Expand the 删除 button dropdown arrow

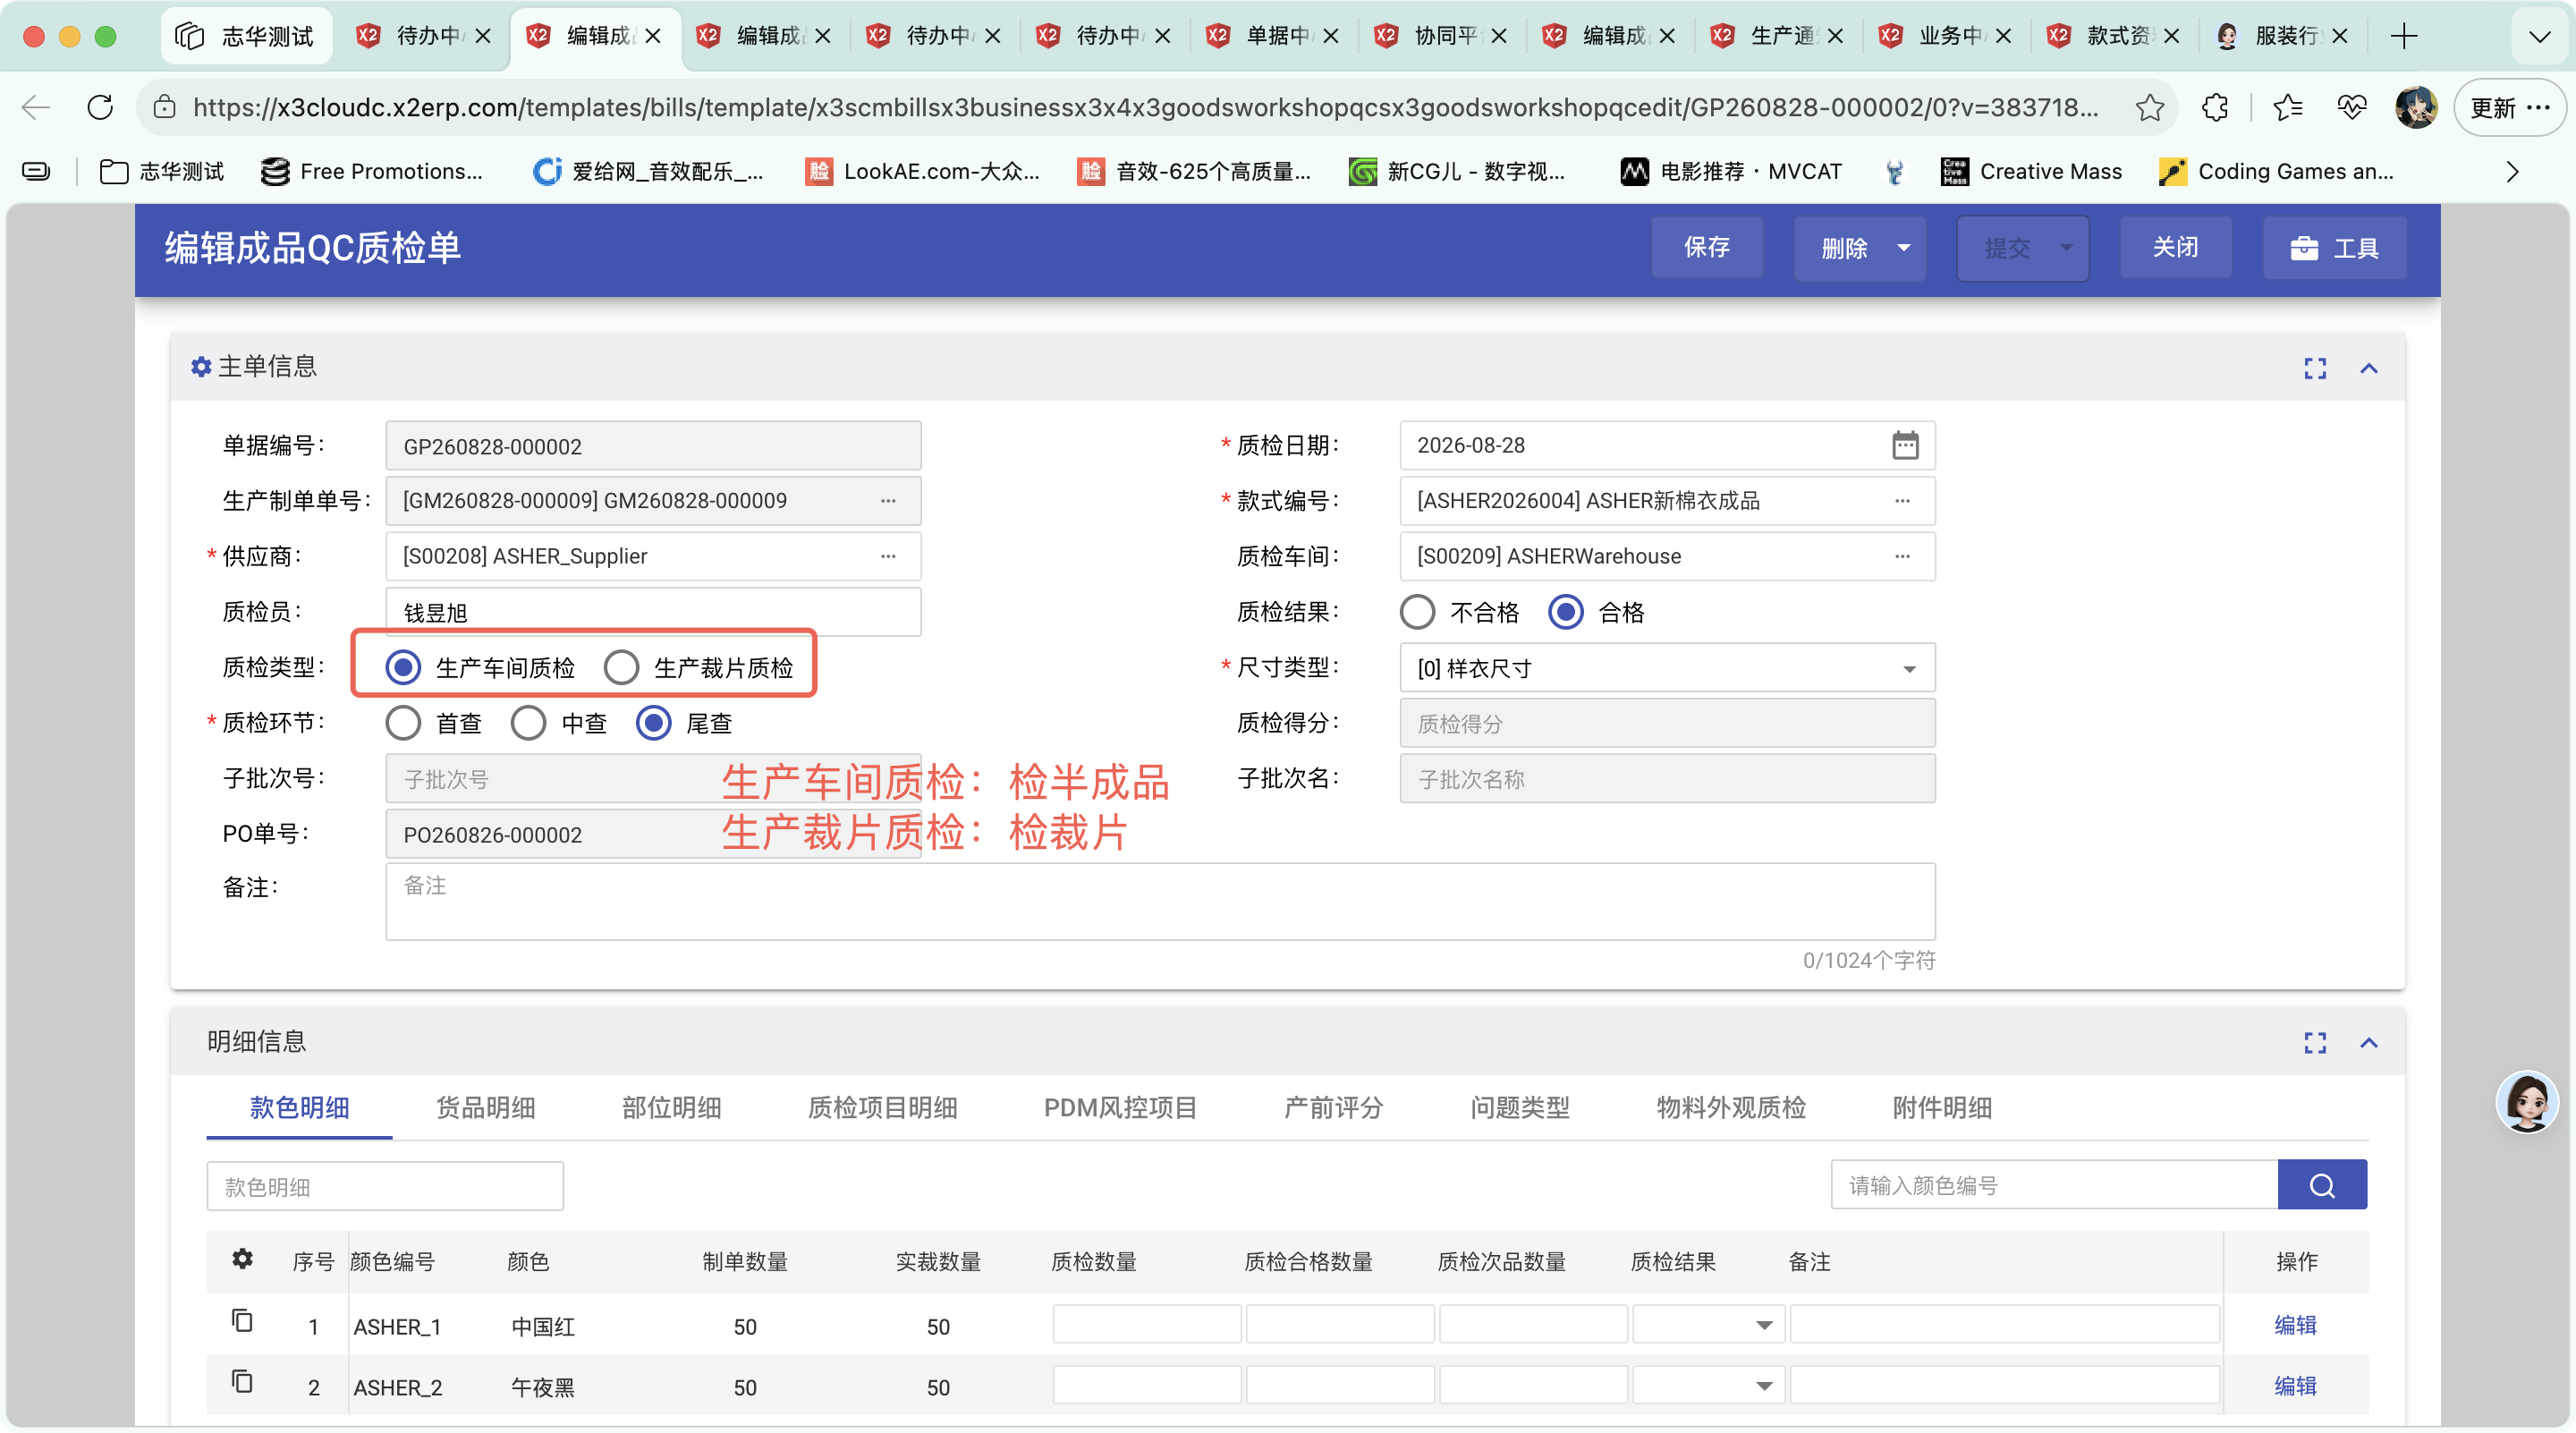point(1904,248)
